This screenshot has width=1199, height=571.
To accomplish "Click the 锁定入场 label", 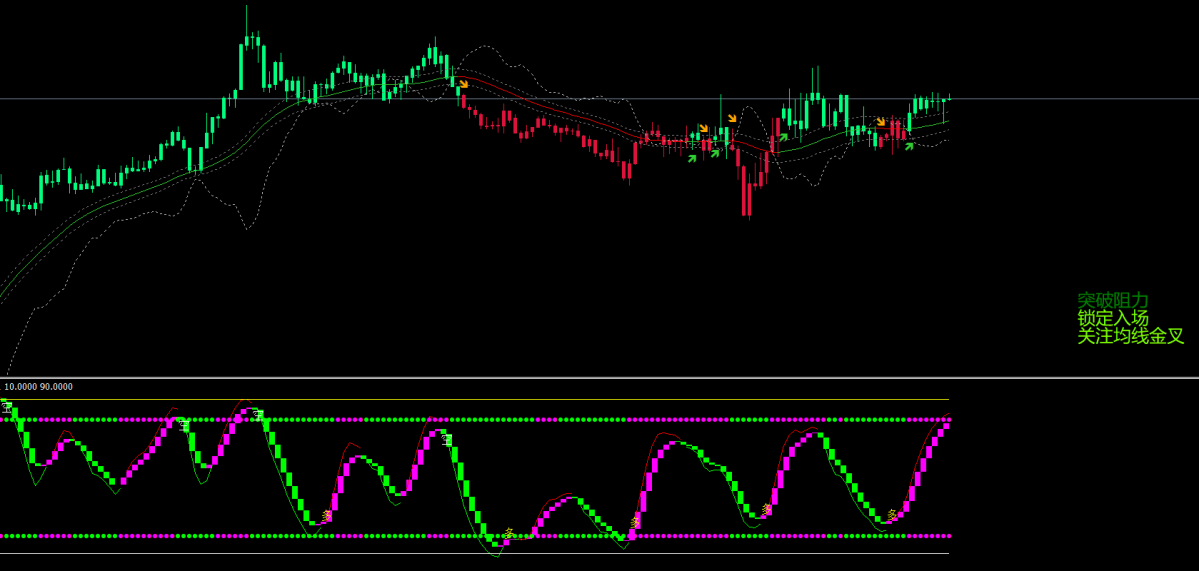I will [x=1113, y=318].
